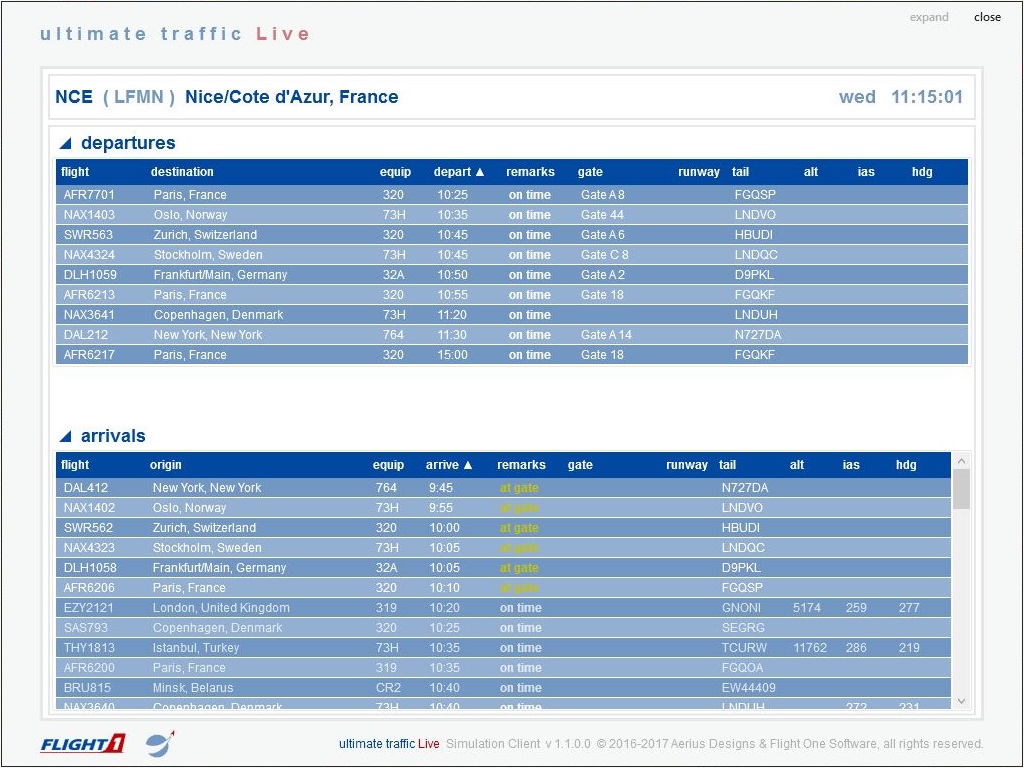Select arrival flight SAS793
The image size is (1024, 768).
pyautogui.click(x=504, y=628)
